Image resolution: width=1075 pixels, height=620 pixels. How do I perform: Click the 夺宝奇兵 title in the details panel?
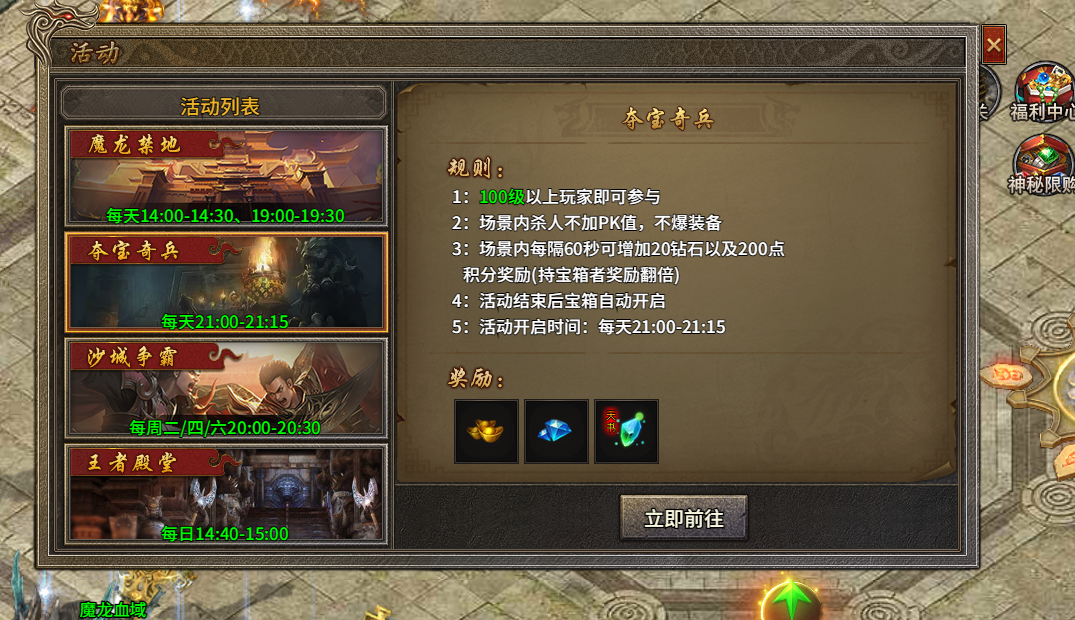click(668, 119)
